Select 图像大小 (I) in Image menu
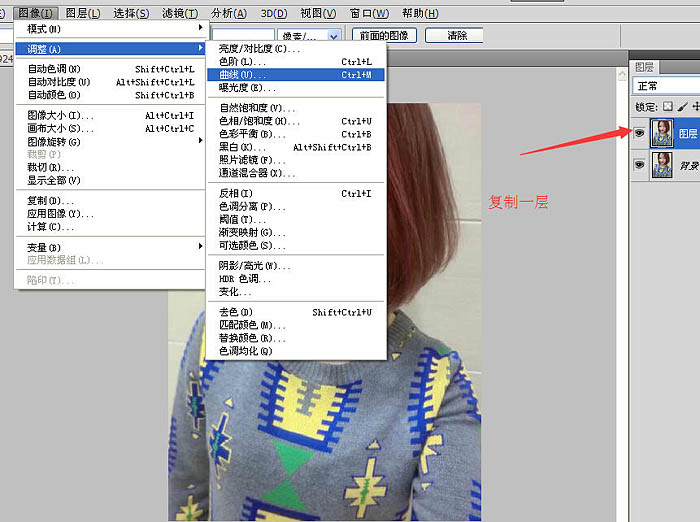The width and height of the screenshot is (700, 522). click(109, 116)
